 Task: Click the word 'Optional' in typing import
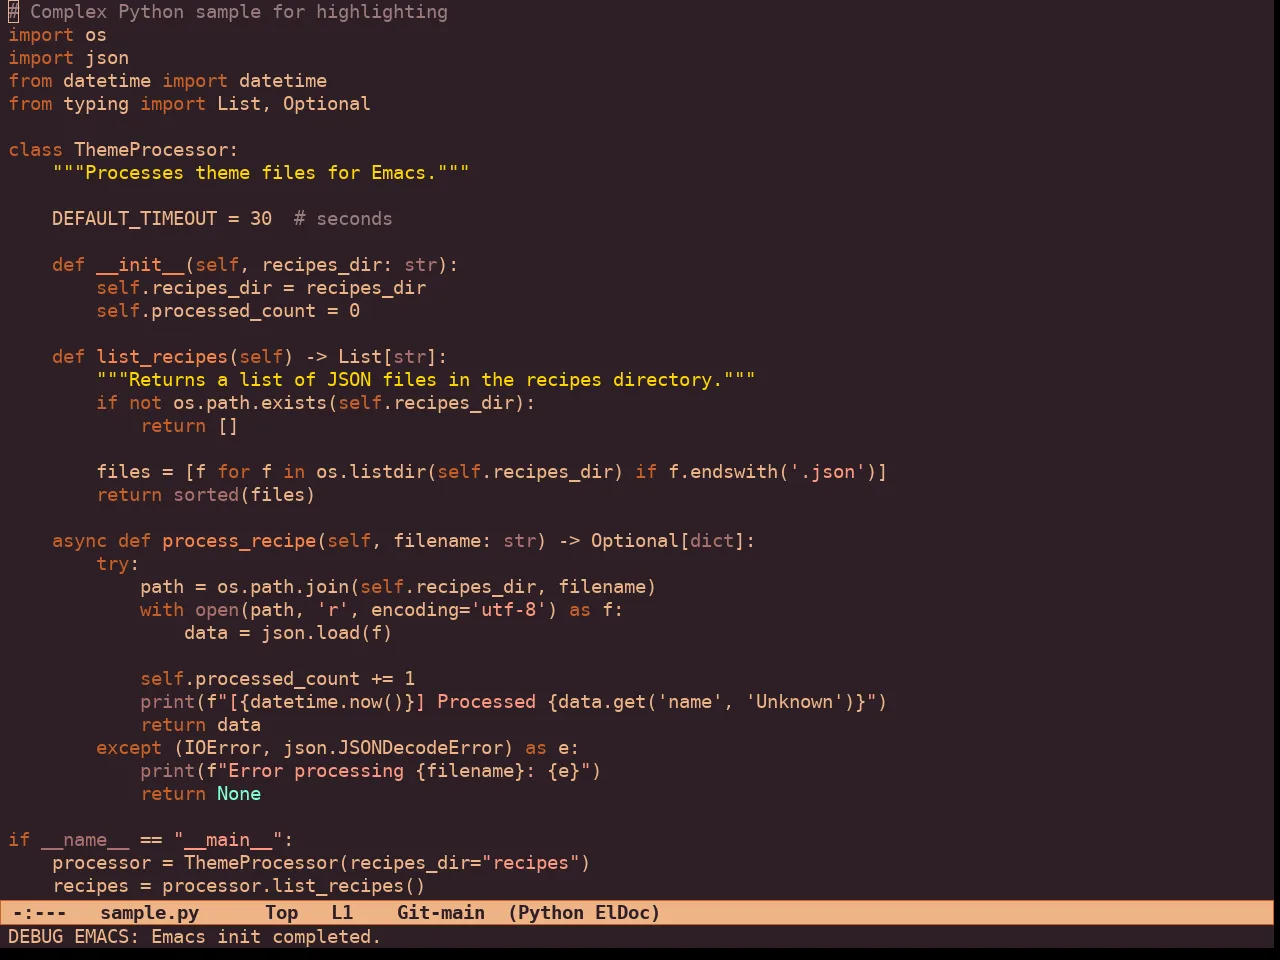[x=326, y=104]
